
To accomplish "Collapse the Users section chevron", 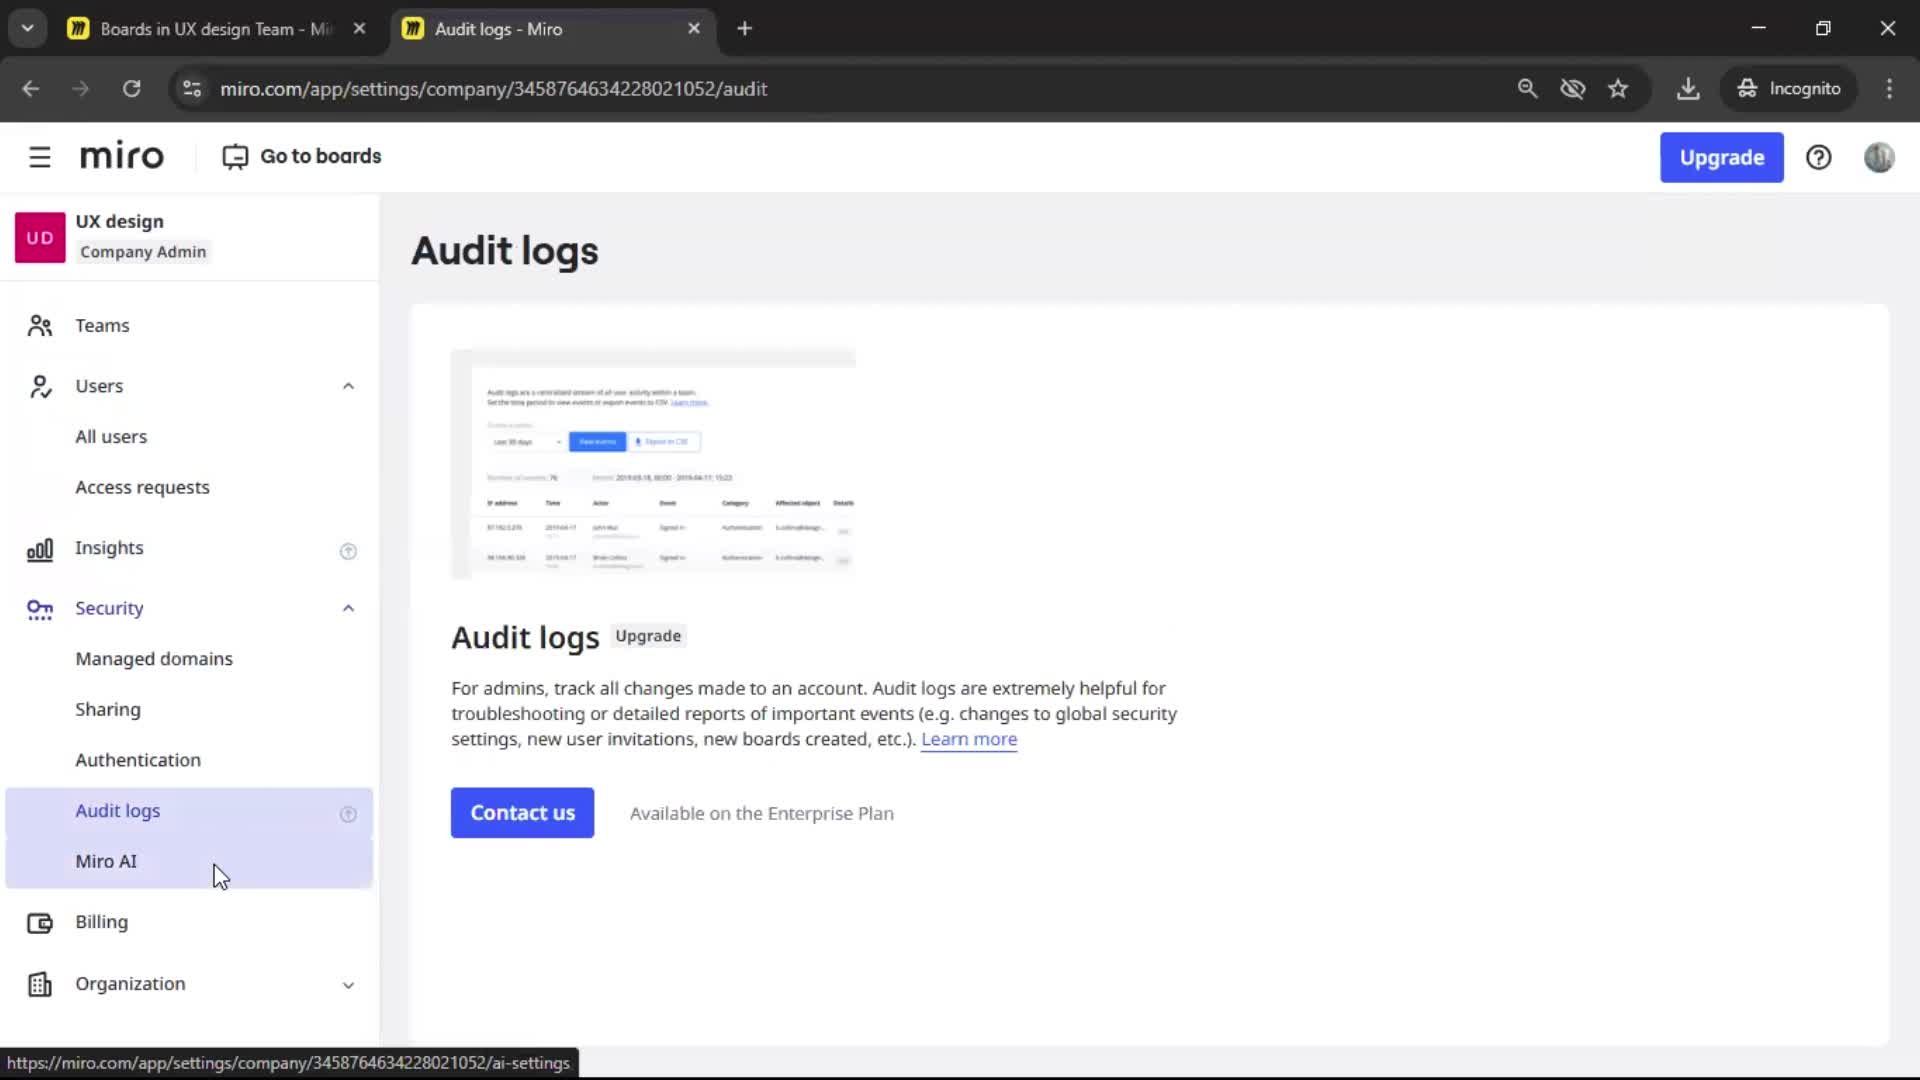I will [x=348, y=386].
